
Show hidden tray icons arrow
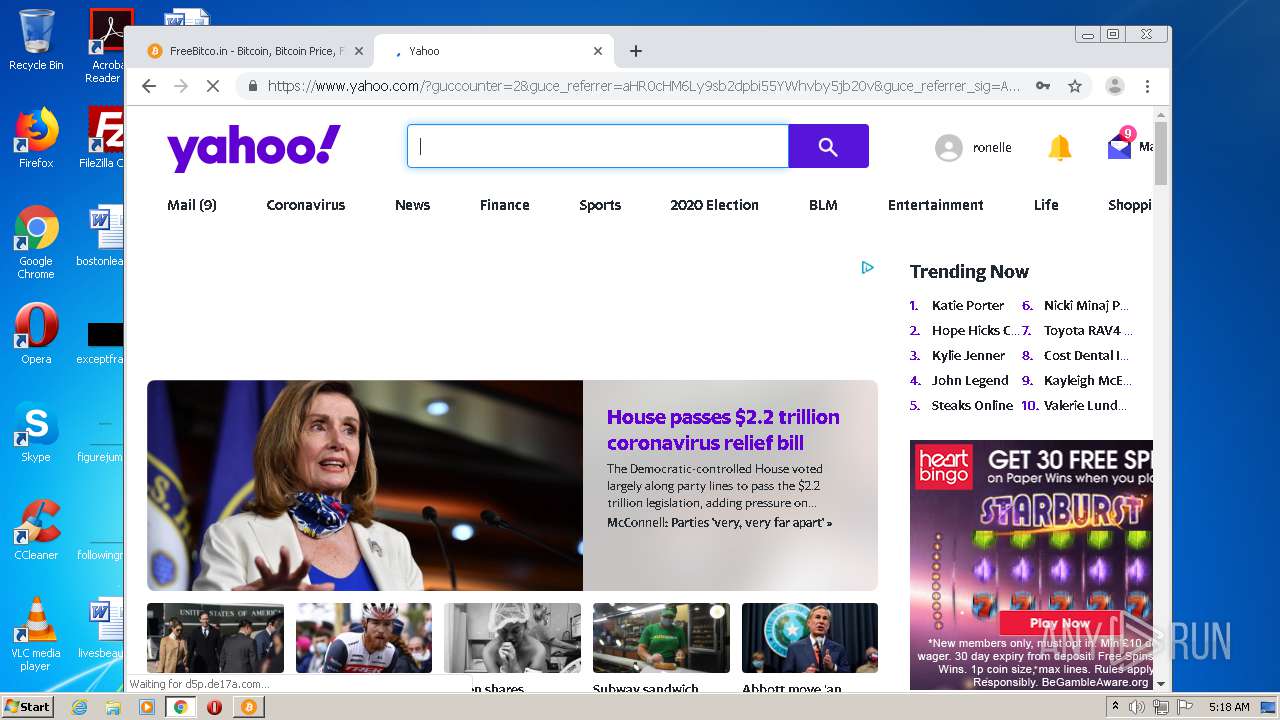[1116, 707]
